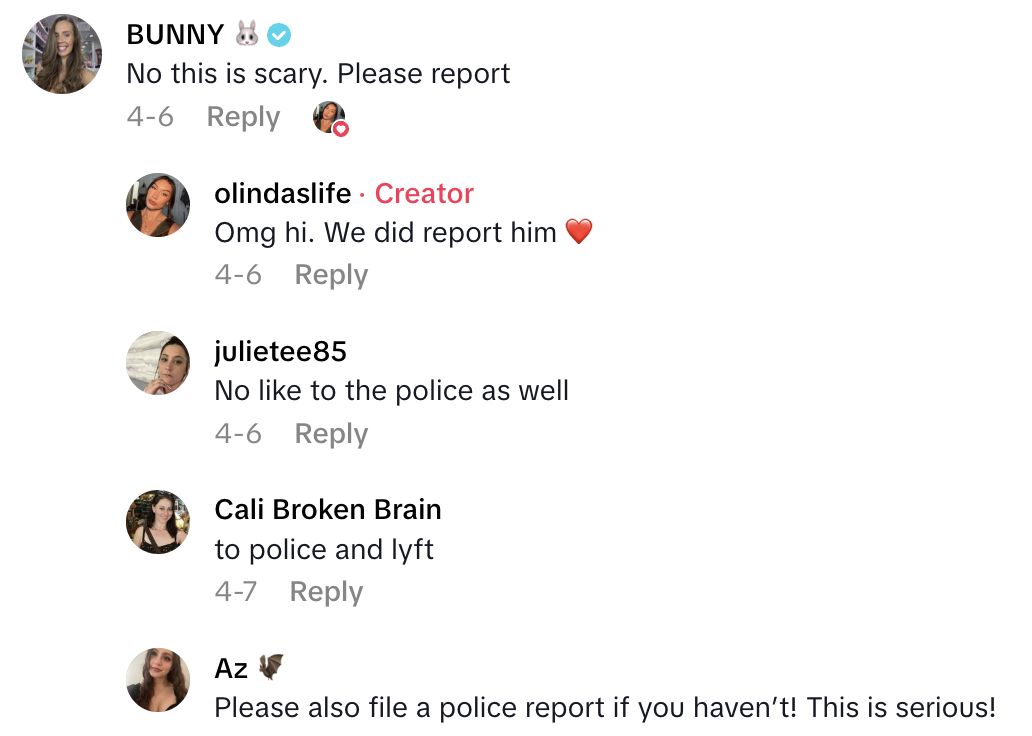Open Cali Broken Brain's profile picture
This screenshot has width=1032, height=736.
[157, 521]
